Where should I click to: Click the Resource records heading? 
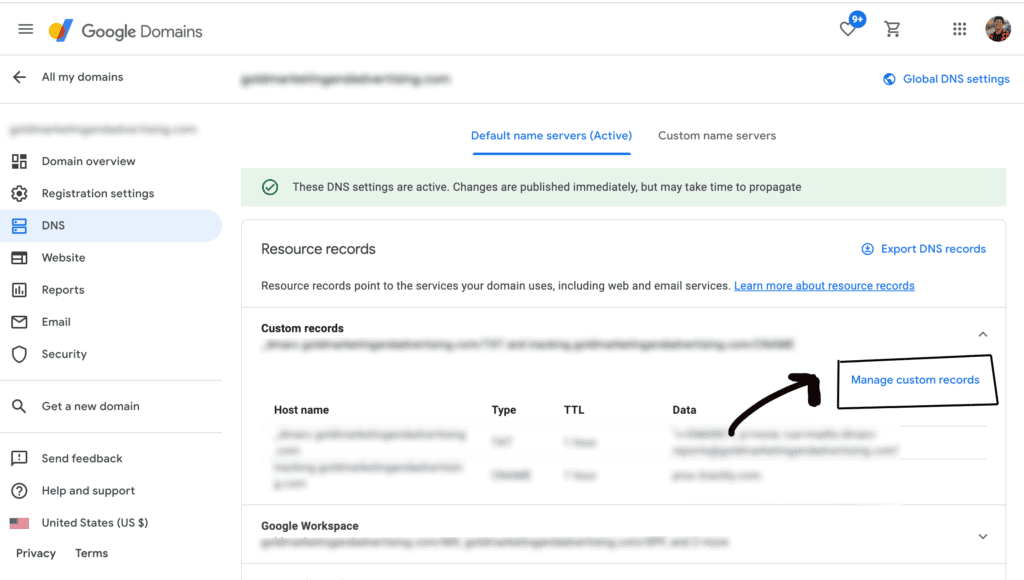[x=318, y=249]
